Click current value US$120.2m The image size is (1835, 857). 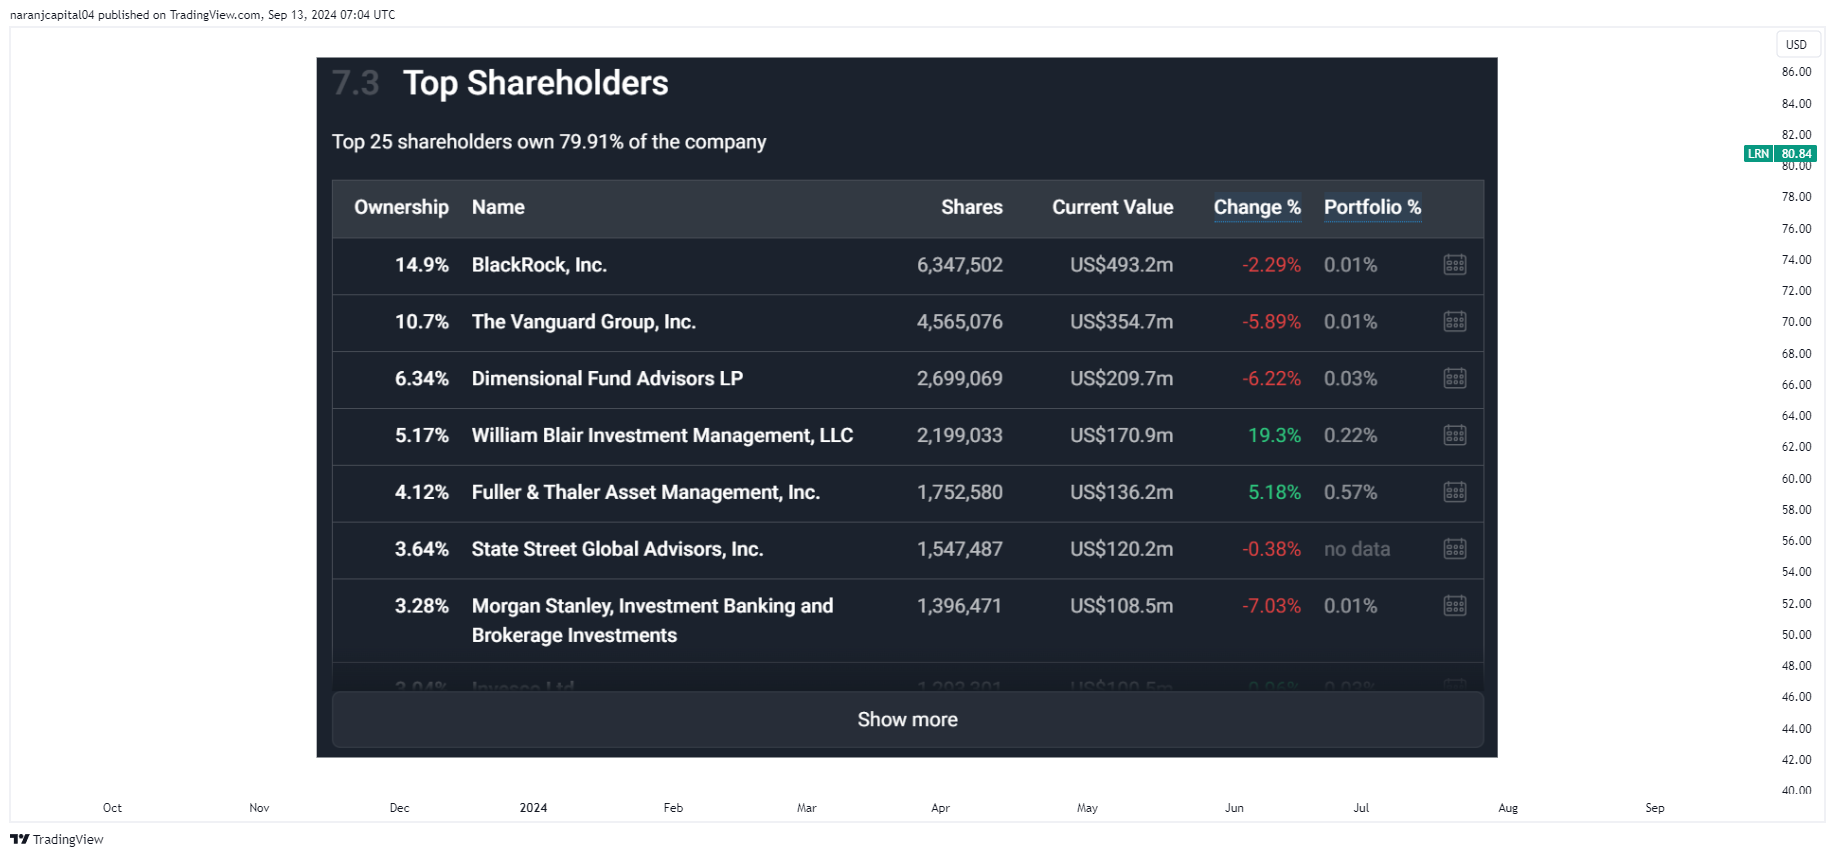coord(1122,550)
